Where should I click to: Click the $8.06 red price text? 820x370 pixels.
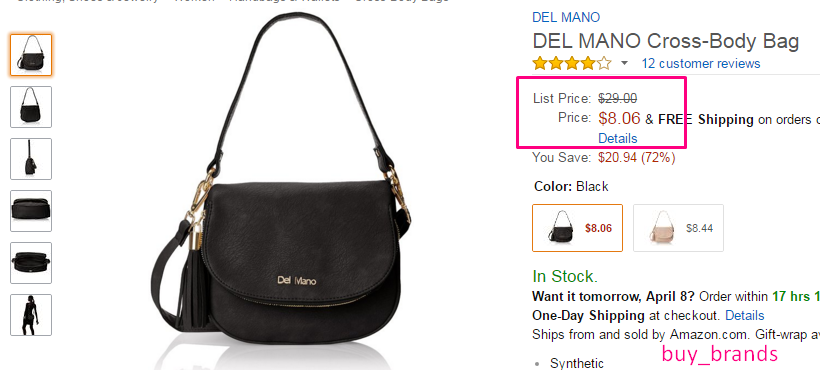(619, 119)
